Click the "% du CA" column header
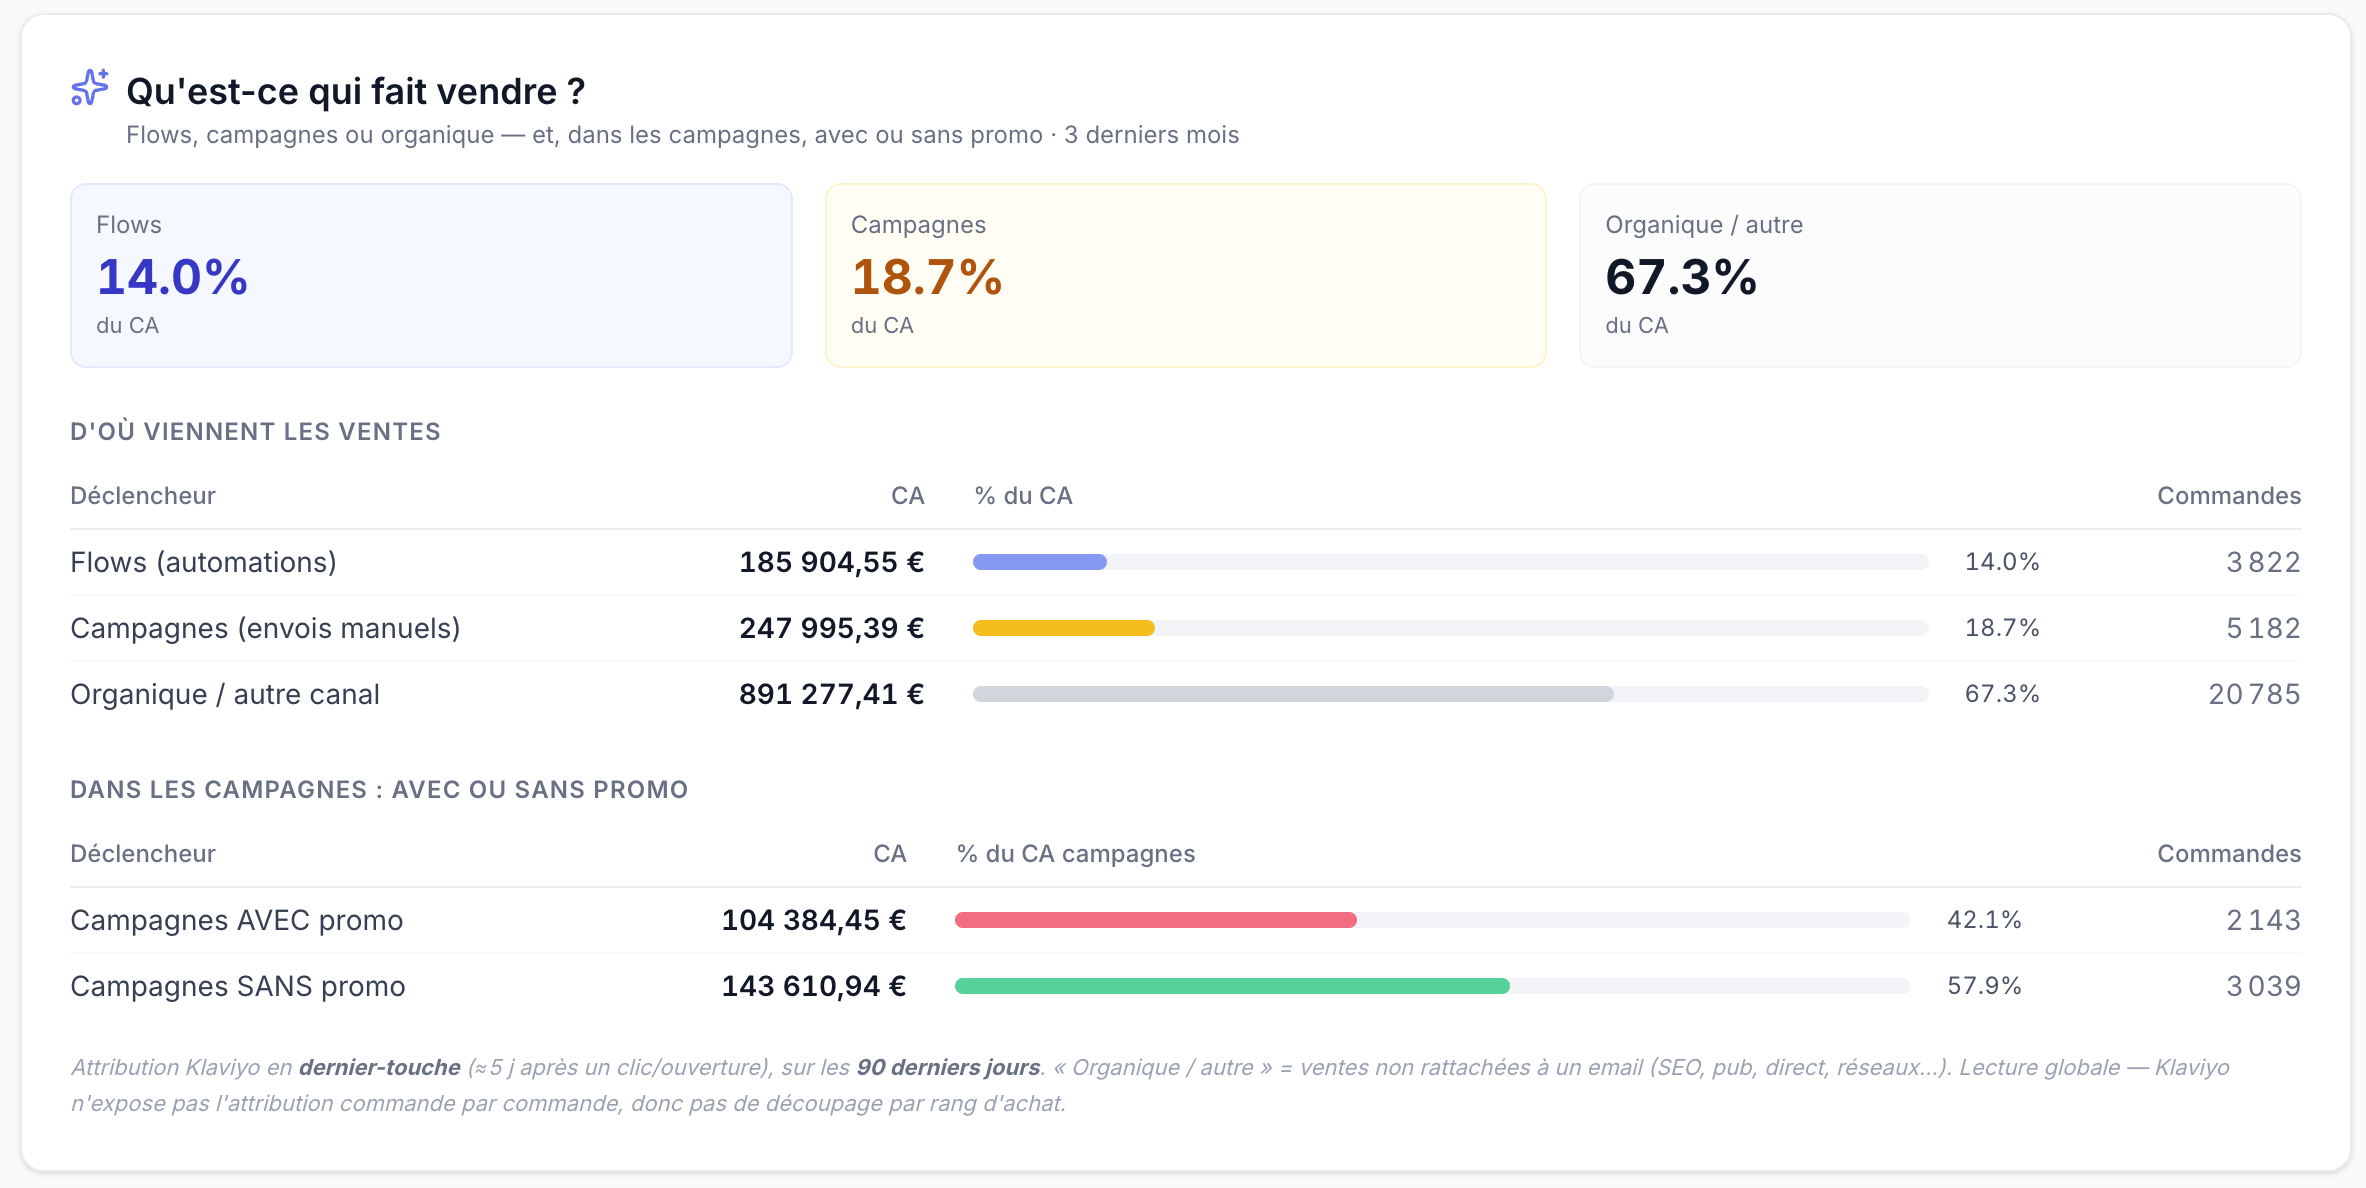 point(1023,496)
